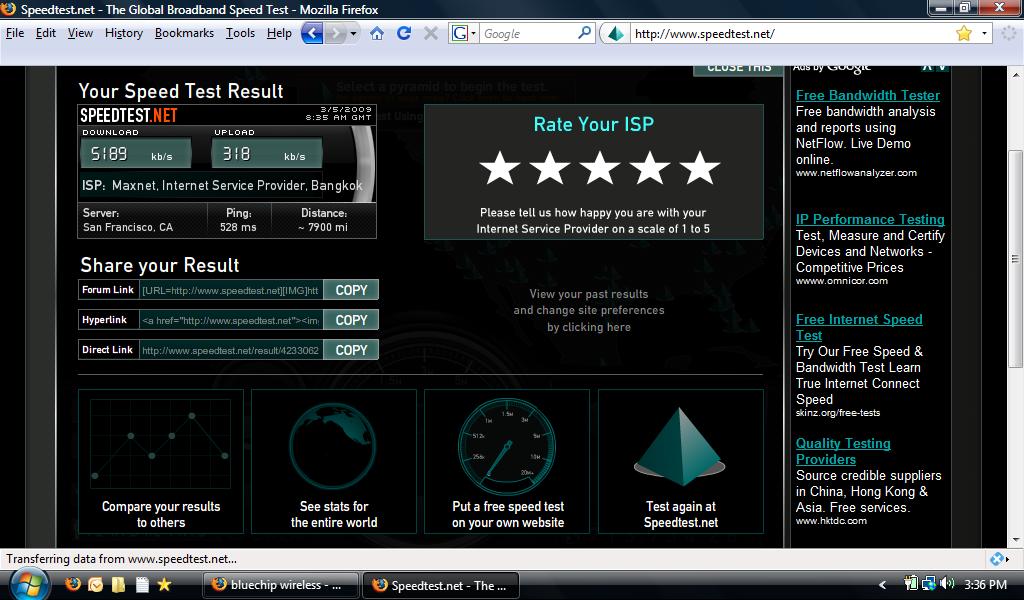Open the Free Bandwidth Tester ad link
The width and height of the screenshot is (1024, 600).
(x=867, y=95)
